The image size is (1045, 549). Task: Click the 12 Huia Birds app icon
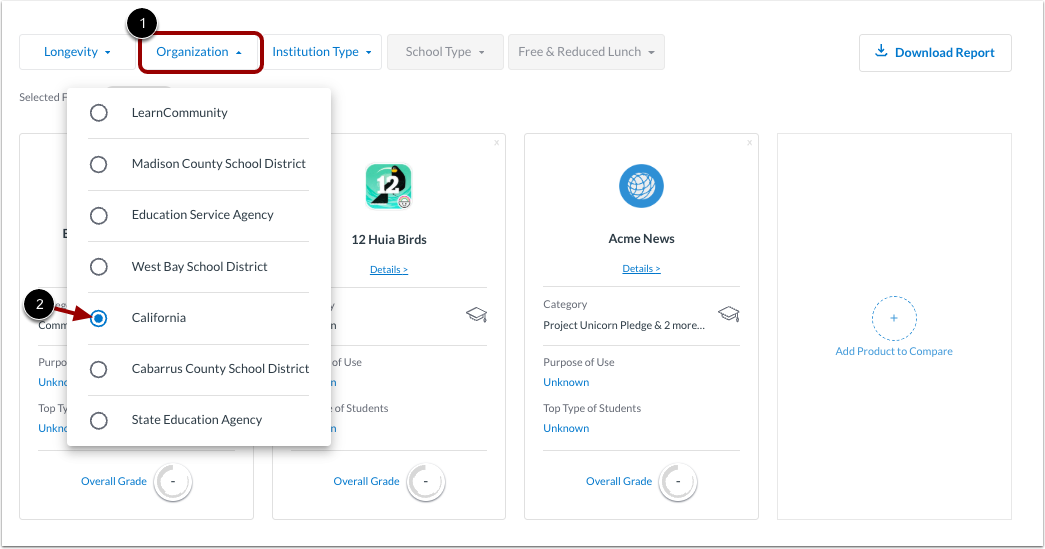point(389,186)
